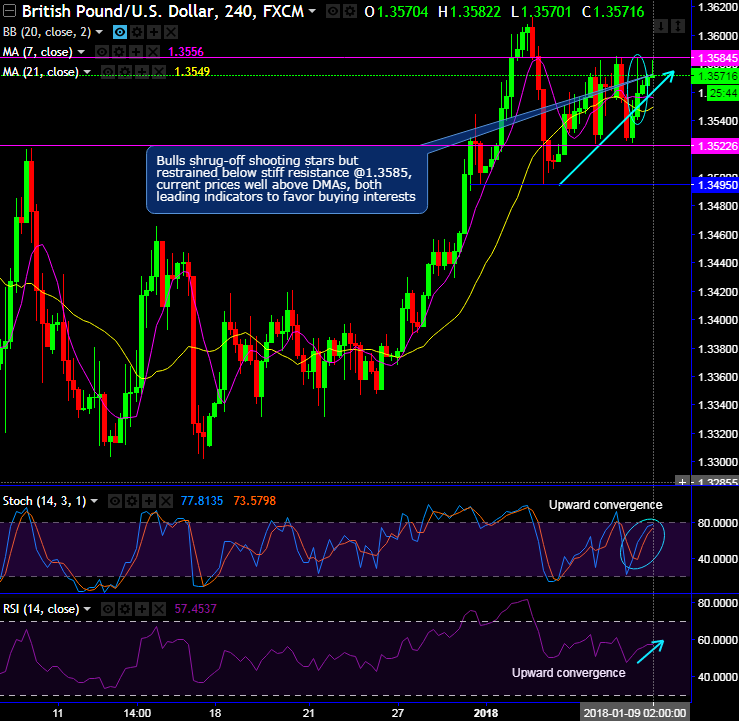This screenshot has height=721, width=739.
Task: Click the maximize-pane double-arrow icon
Action: click(678, 26)
